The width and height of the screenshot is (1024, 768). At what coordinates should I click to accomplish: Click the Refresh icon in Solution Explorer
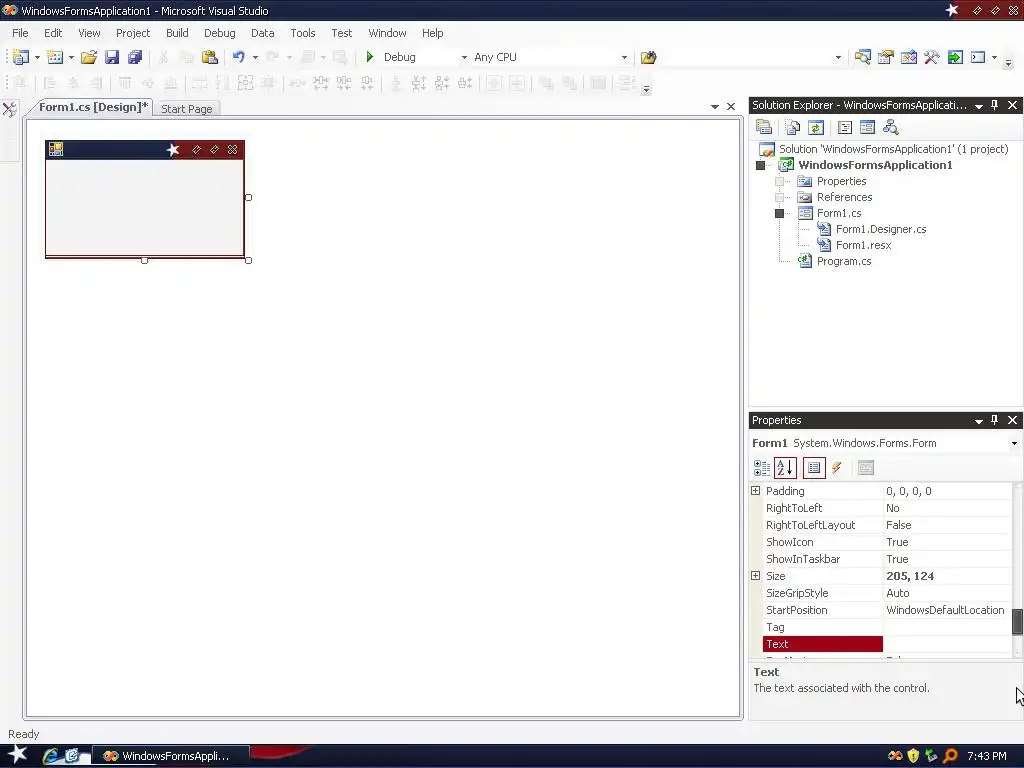tap(816, 127)
